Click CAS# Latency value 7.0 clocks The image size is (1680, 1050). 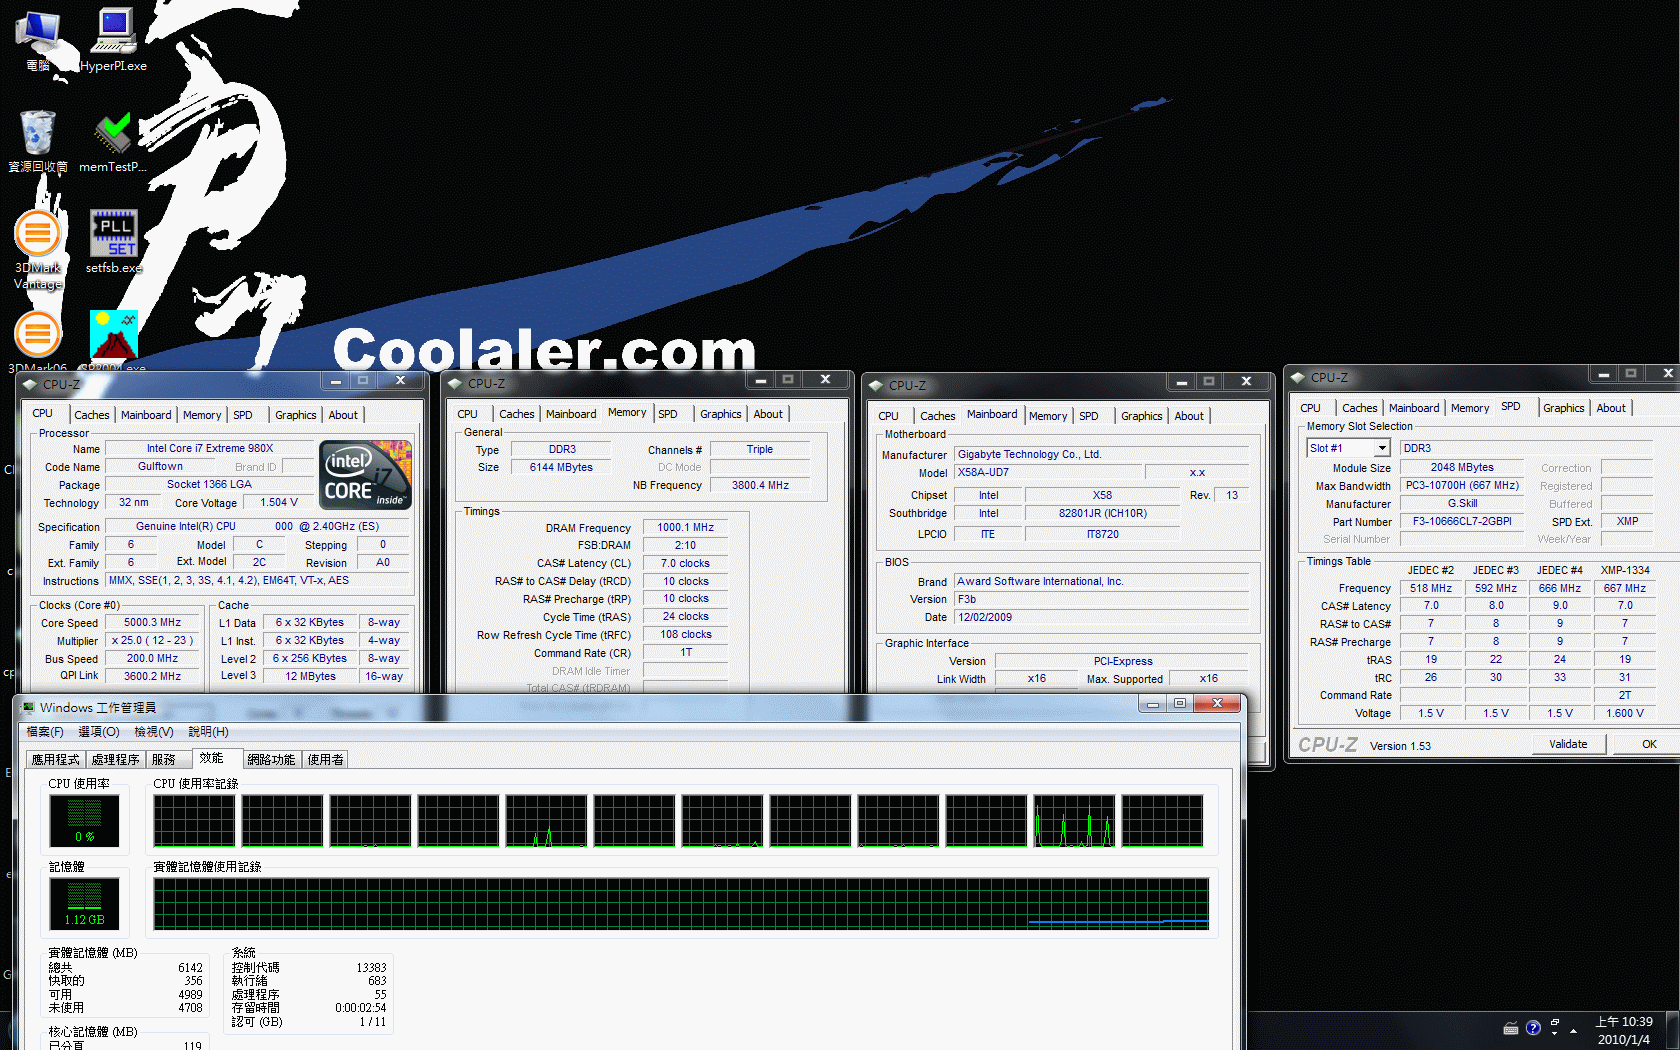pos(686,563)
